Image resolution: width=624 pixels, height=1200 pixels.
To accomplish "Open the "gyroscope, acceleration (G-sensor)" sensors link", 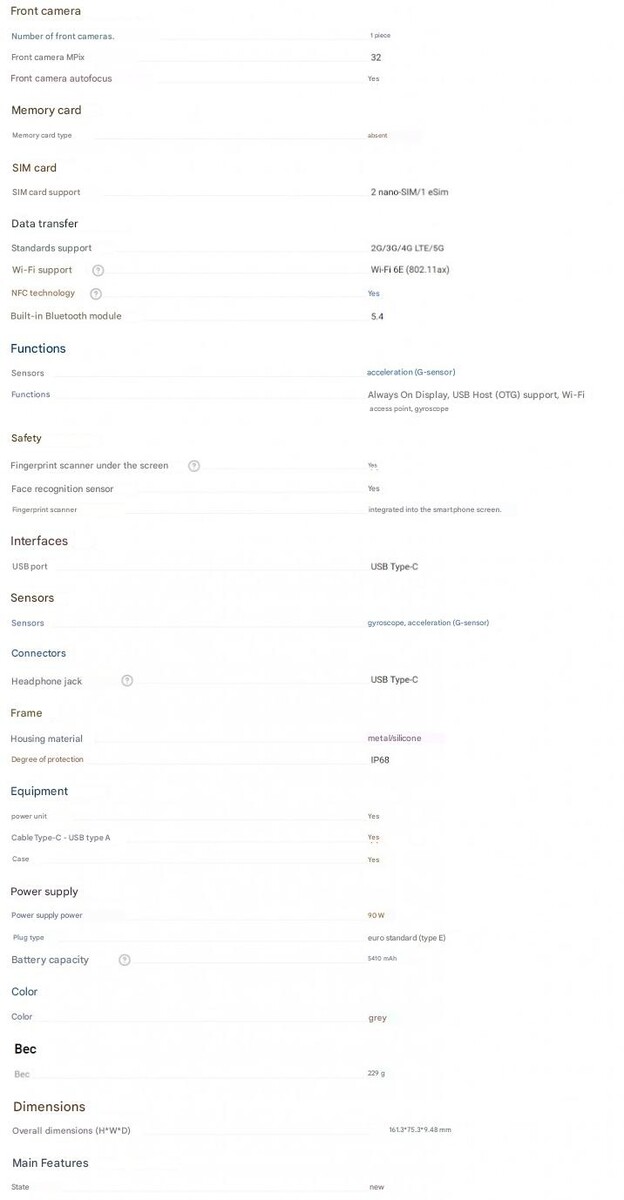I will pyautogui.click(x=428, y=623).
